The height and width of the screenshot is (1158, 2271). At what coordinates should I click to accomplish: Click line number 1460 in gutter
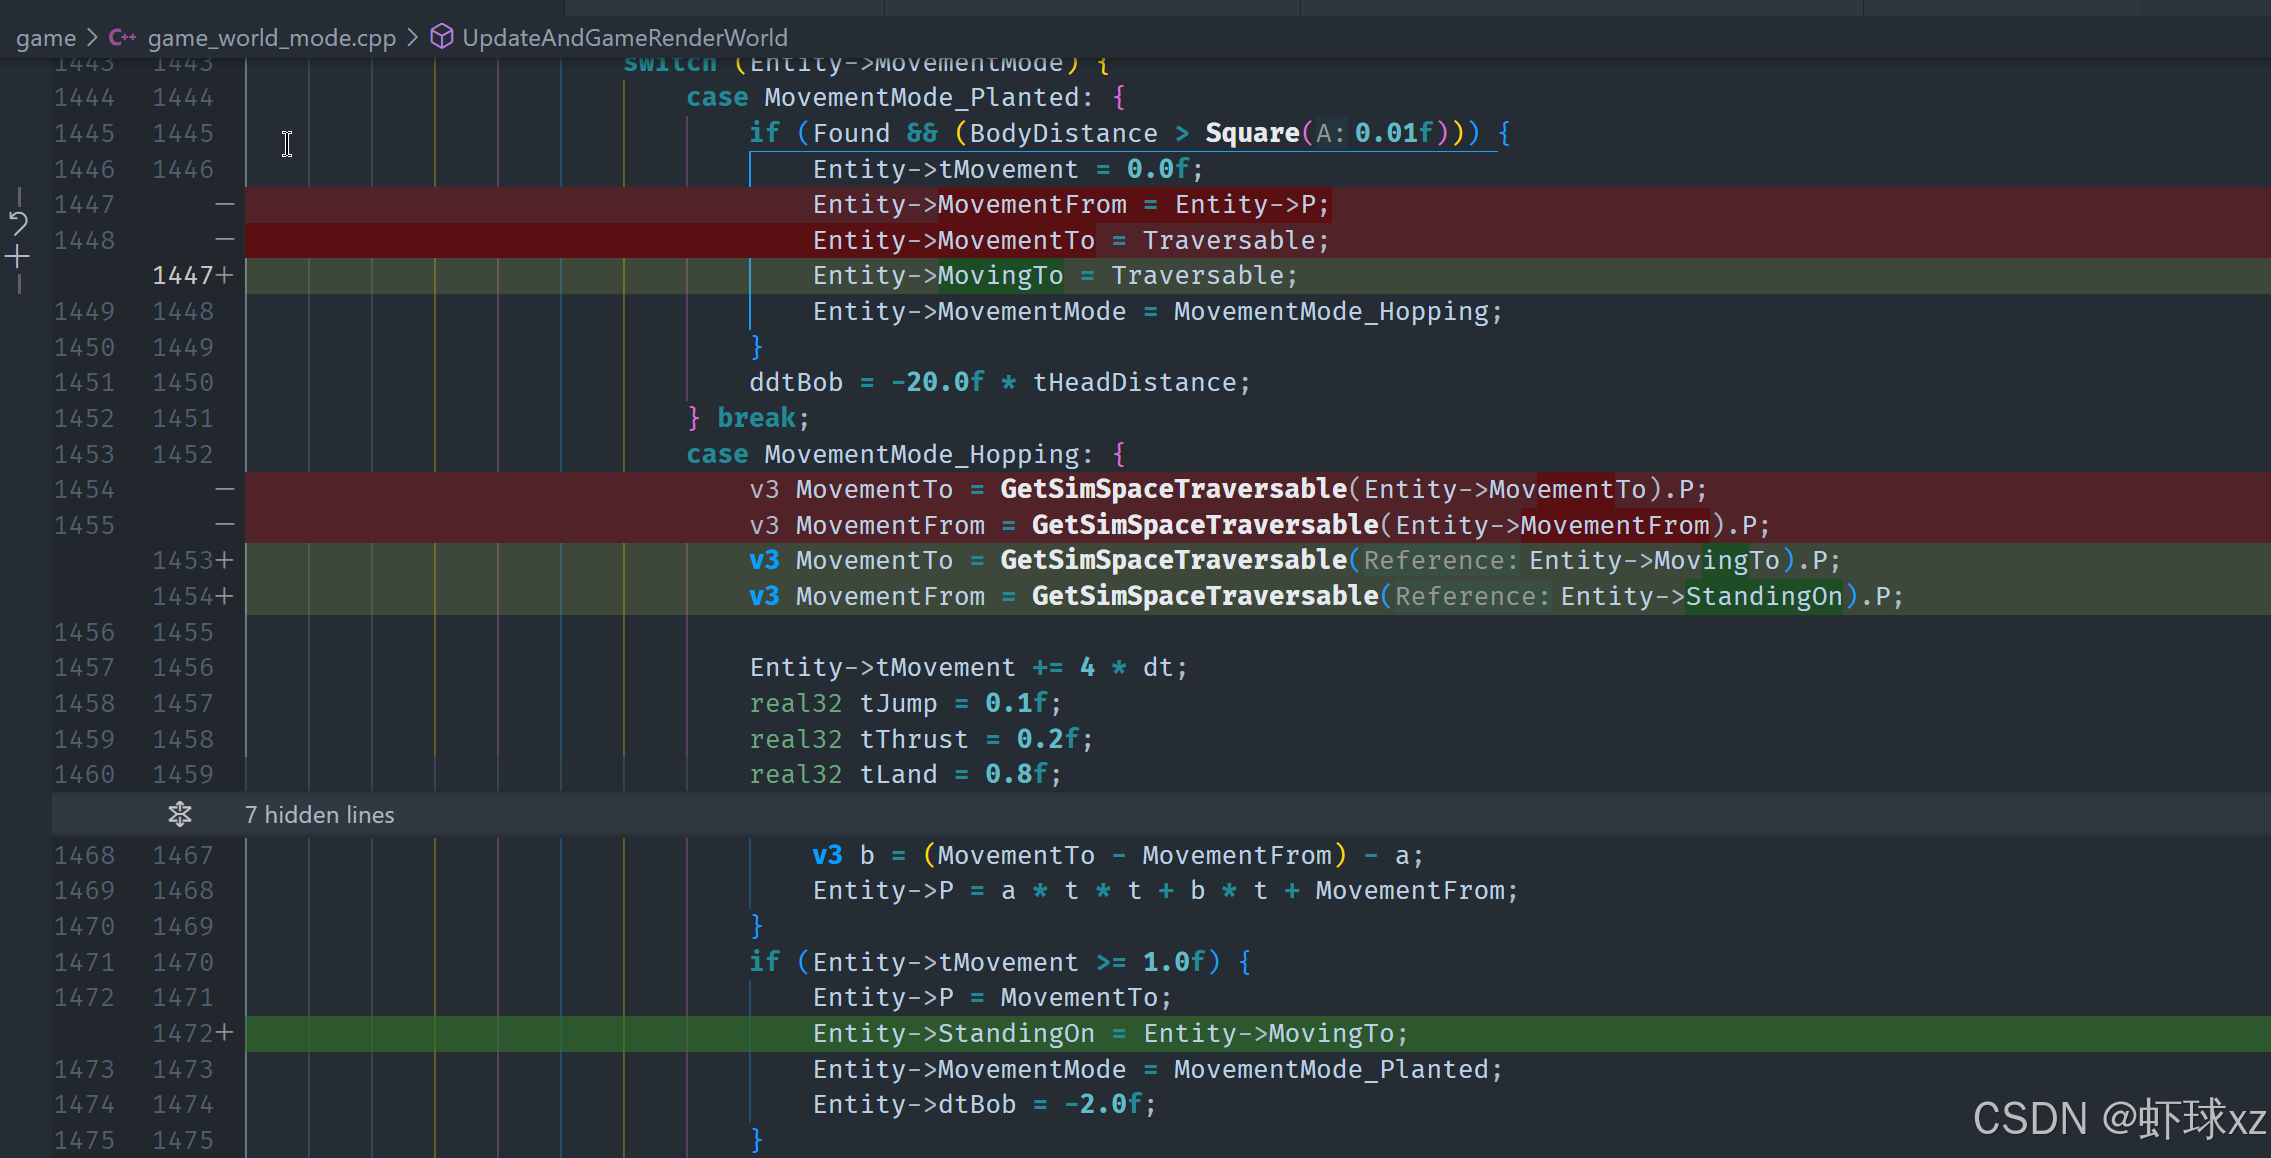pos(84,774)
